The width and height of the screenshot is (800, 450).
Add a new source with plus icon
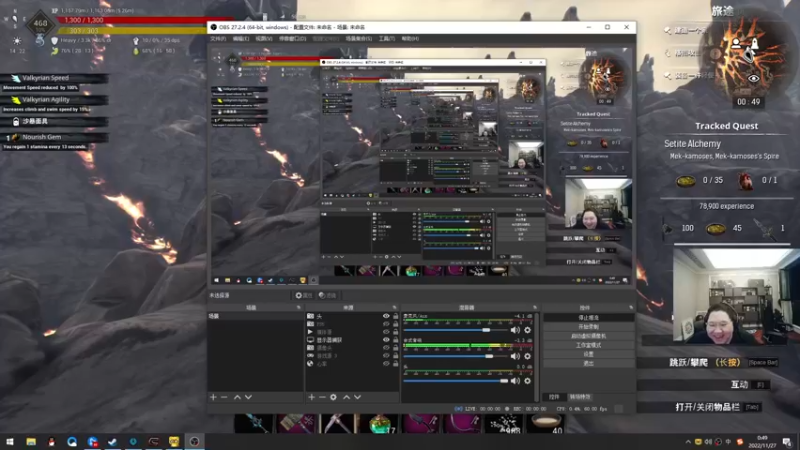(x=311, y=397)
